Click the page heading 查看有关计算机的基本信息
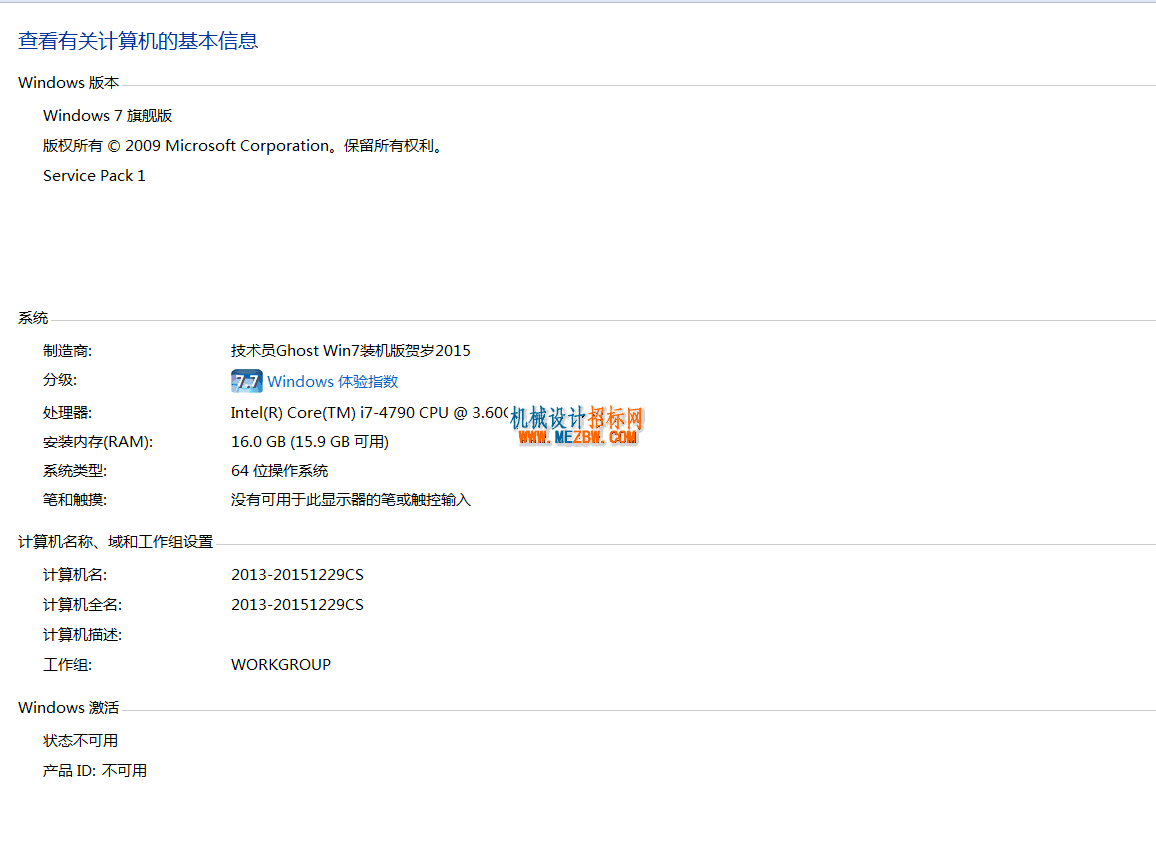The image size is (1156, 853). pos(138,41)
